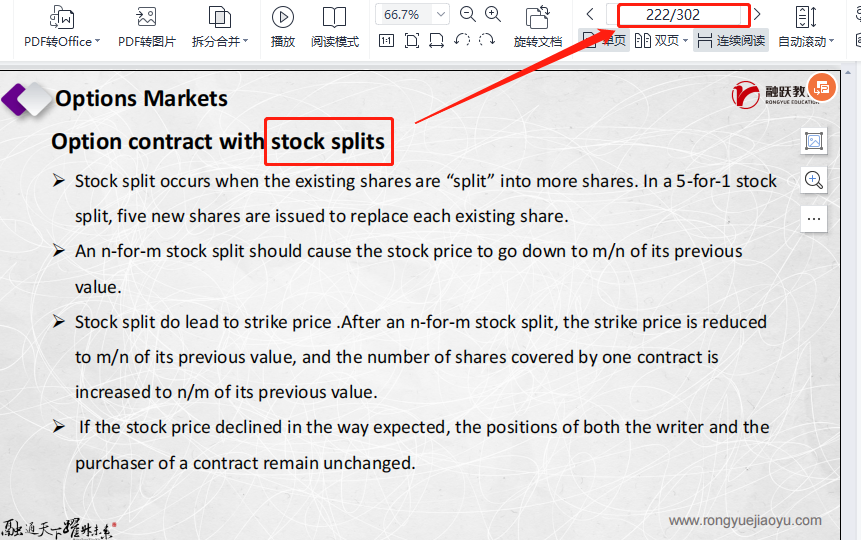861x540 pixels.
Task: Zoom in with the plus magnifier
Action: pyautogui.click(x=493, y=14)
